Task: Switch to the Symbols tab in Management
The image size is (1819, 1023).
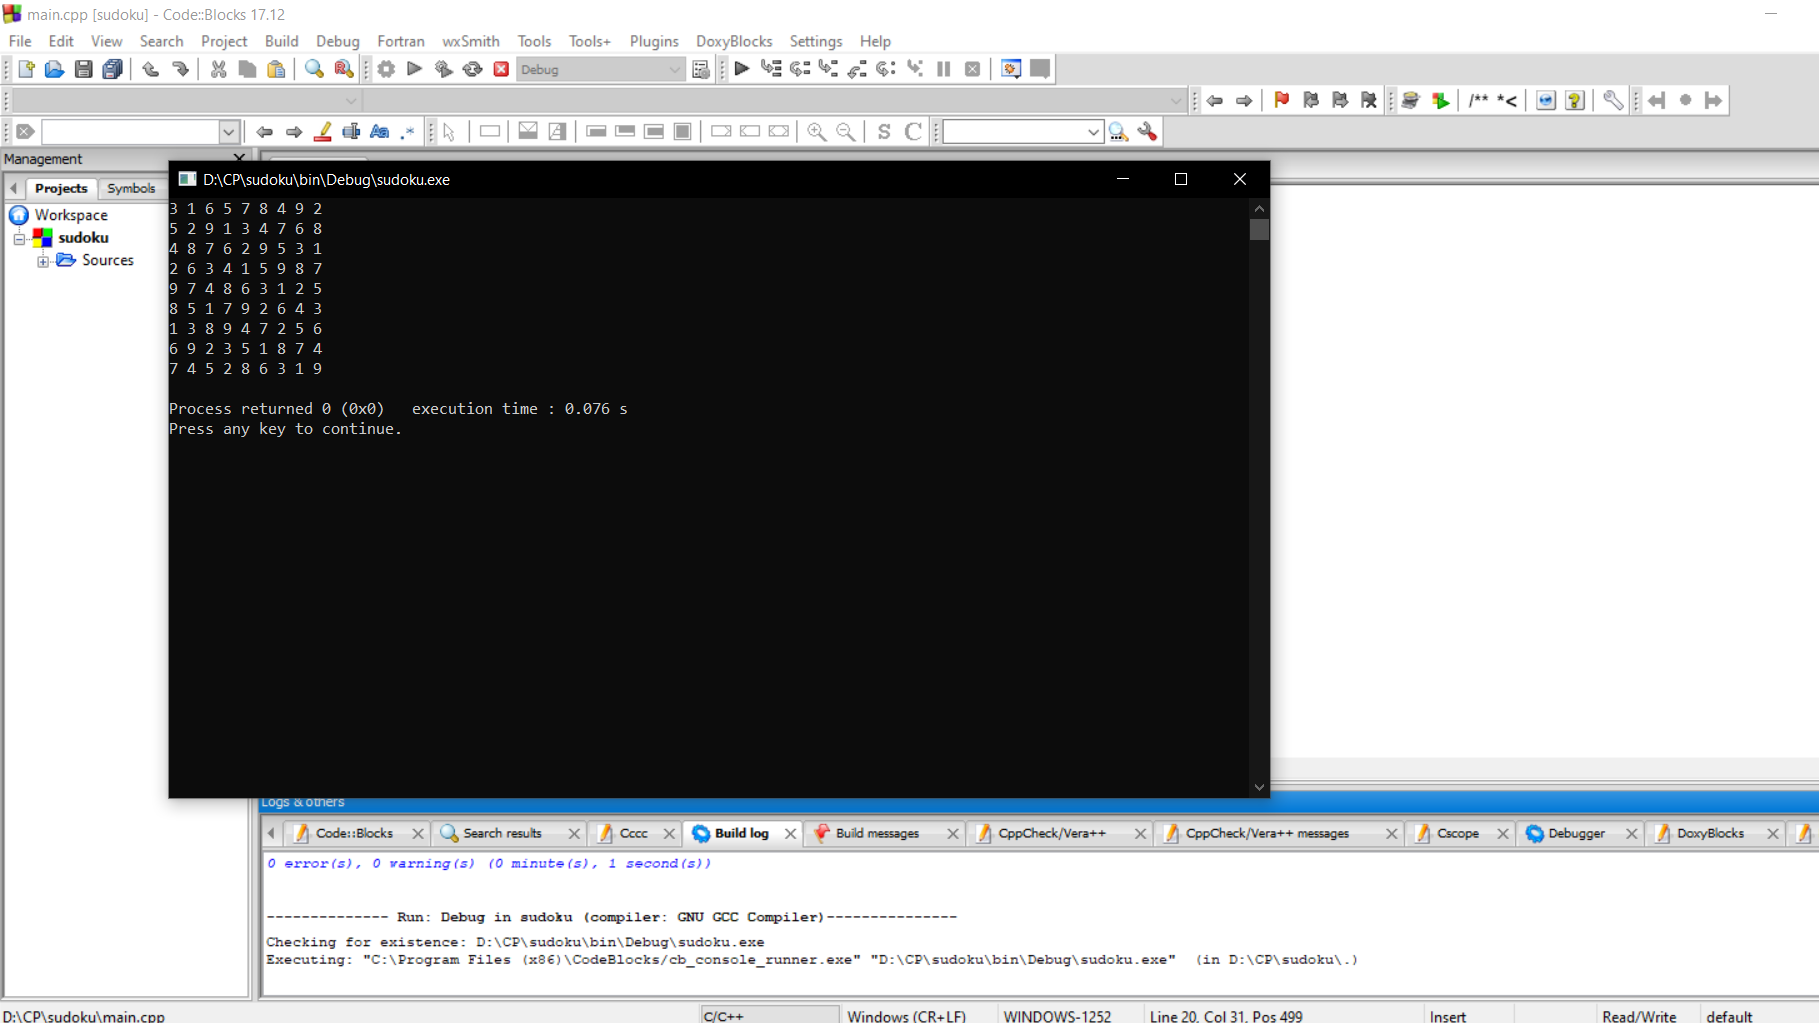Action: [131, 188]
